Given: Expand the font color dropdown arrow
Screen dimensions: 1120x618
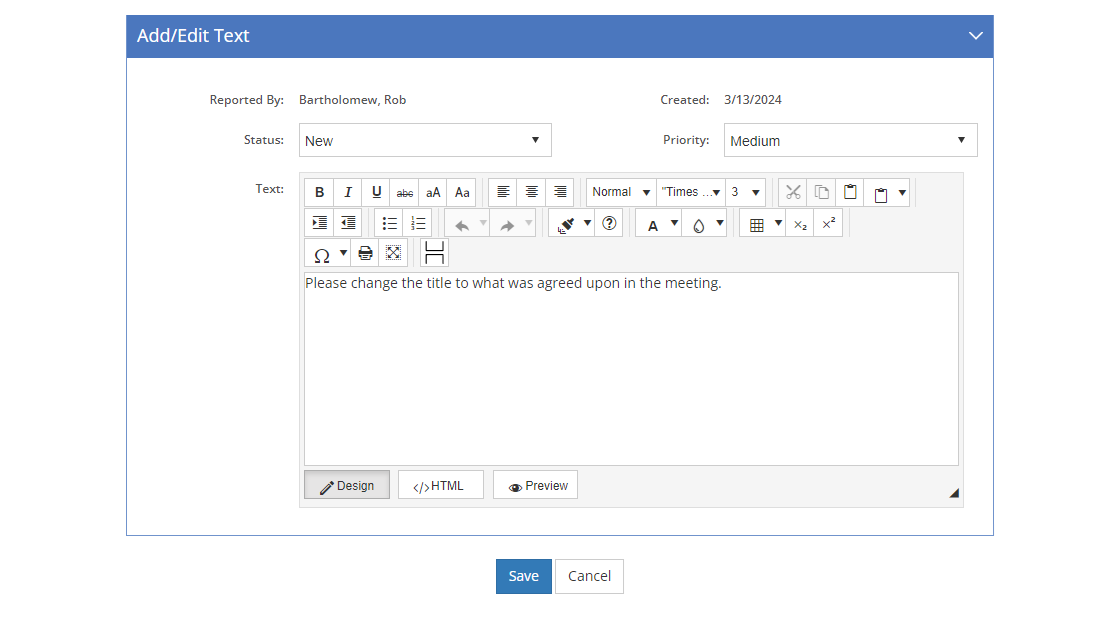Looking at the screenshot, I should [674, 223].
